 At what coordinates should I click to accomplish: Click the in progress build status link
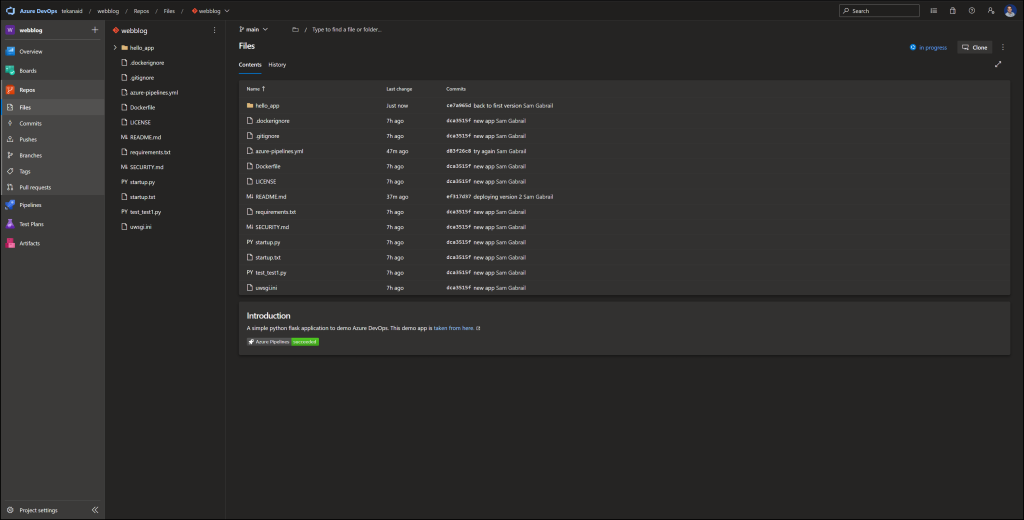pyautogui.click(x=928, y=47)
